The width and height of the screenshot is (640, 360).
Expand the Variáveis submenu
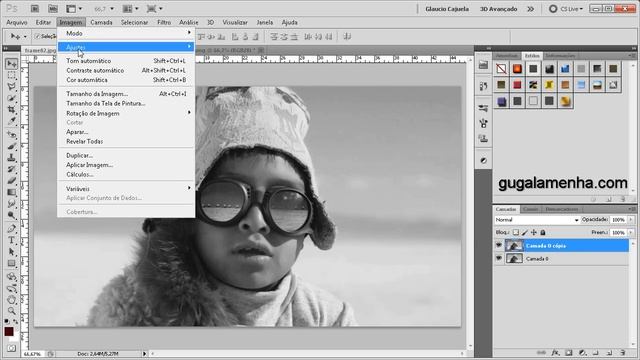[126, 189]
